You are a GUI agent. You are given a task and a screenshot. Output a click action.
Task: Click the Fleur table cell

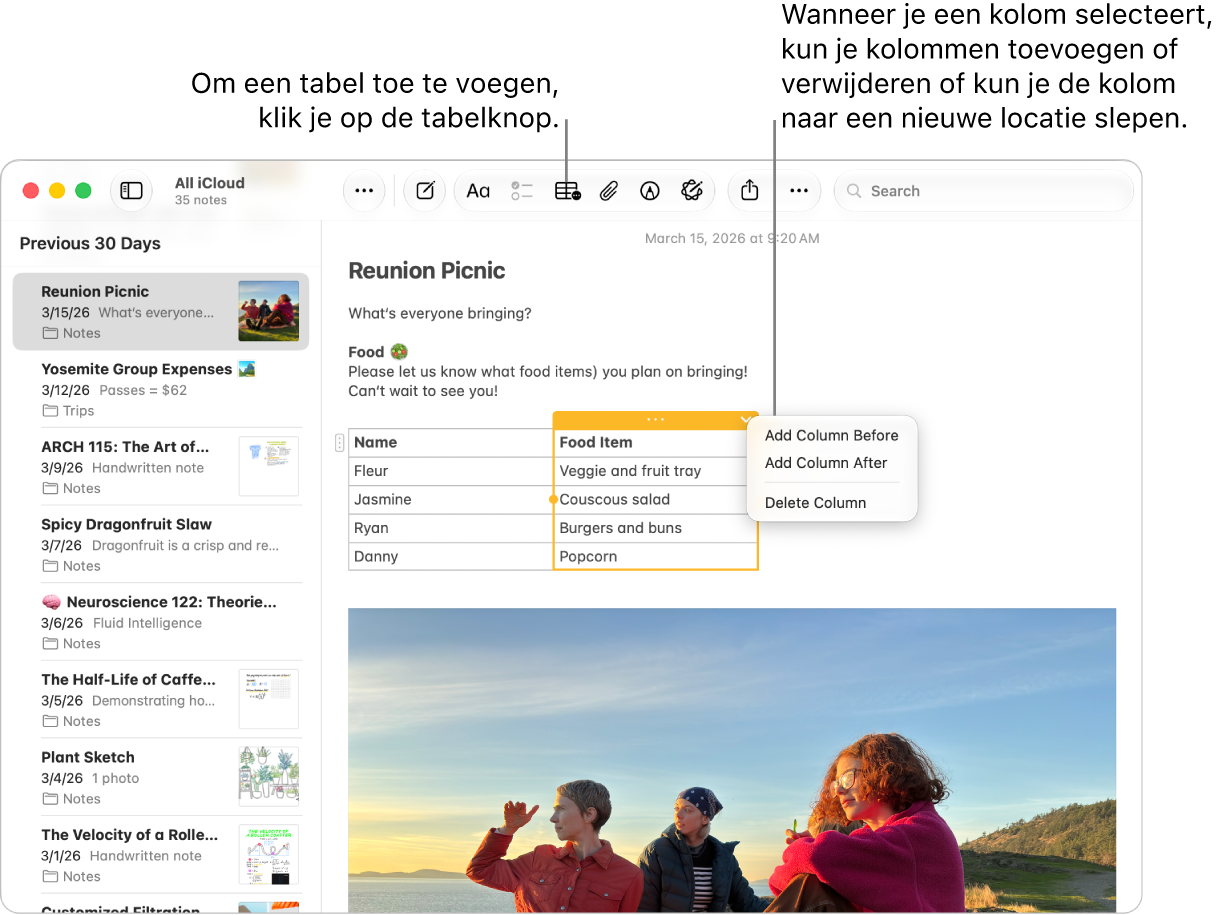[x=451, y=471]
